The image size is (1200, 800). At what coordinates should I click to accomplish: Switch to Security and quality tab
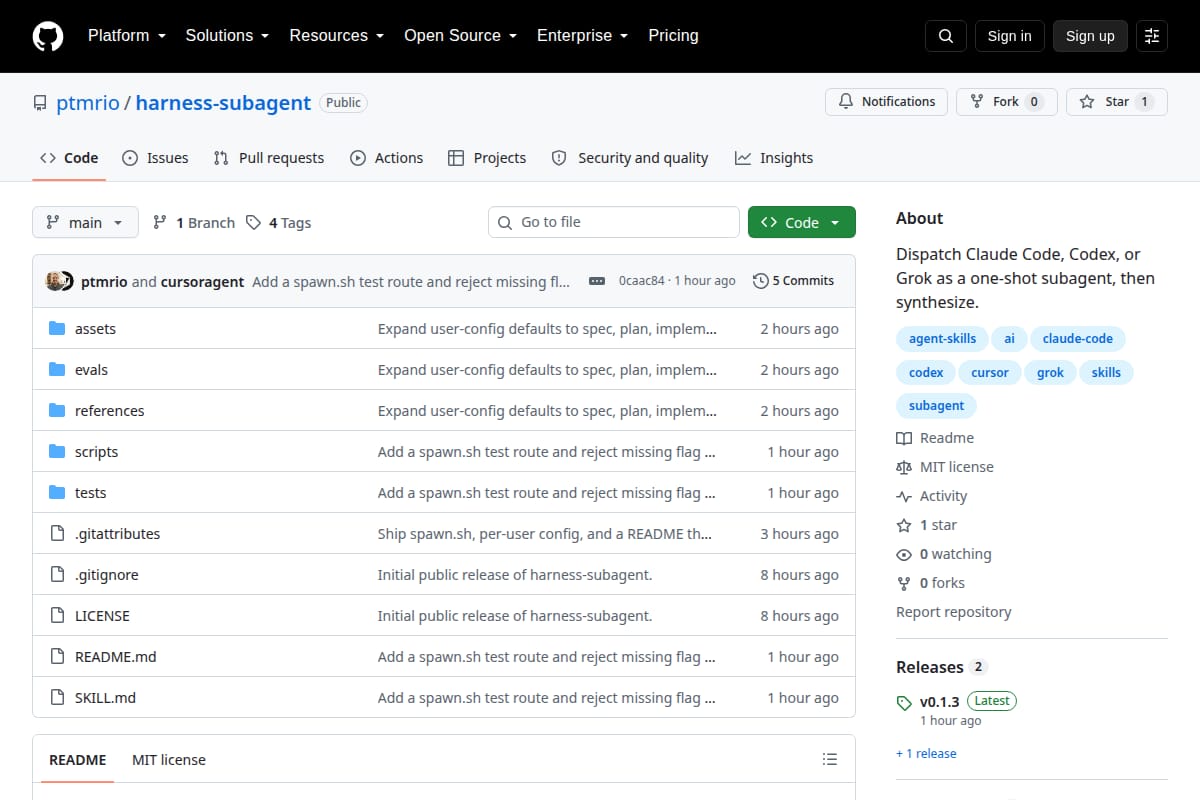pos(630,158)
